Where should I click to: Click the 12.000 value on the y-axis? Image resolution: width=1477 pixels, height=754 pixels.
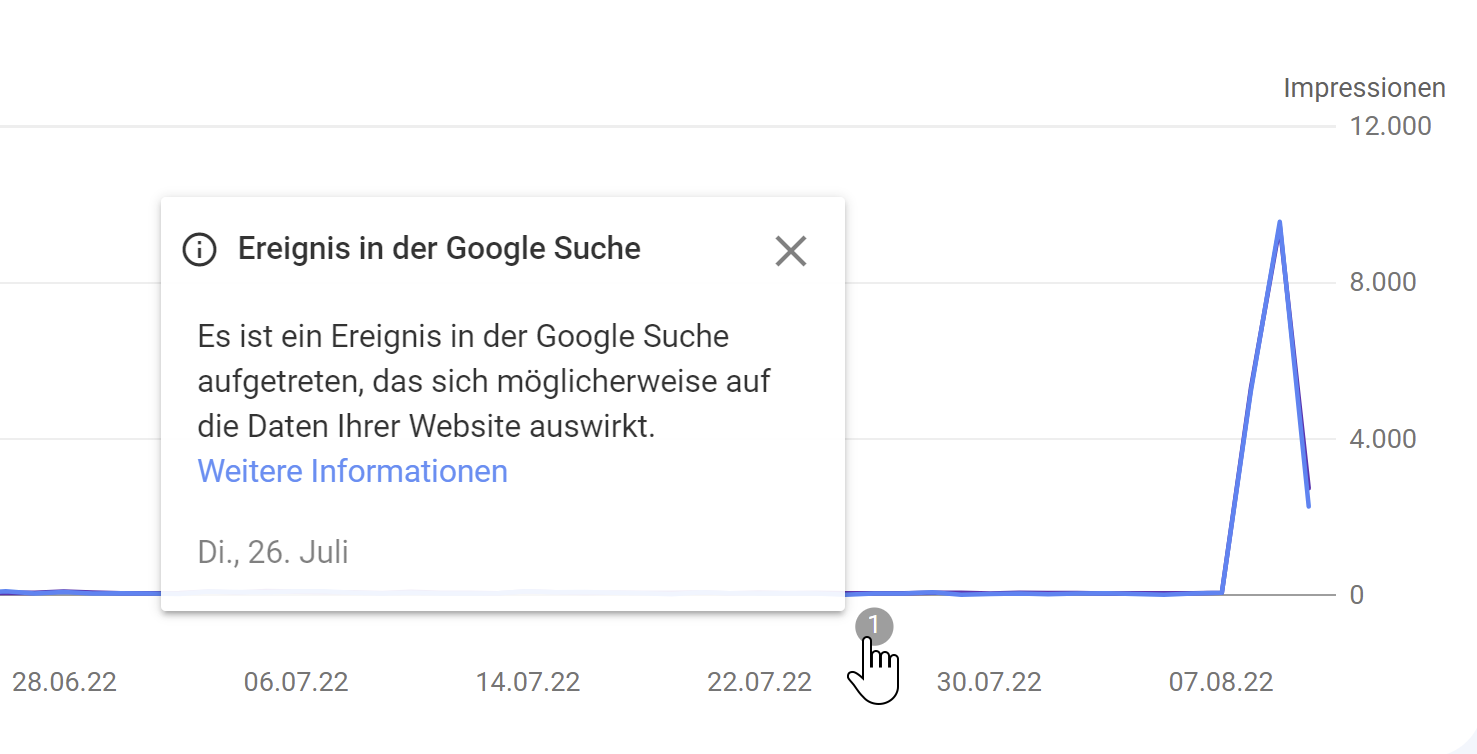click(1394, 125)
